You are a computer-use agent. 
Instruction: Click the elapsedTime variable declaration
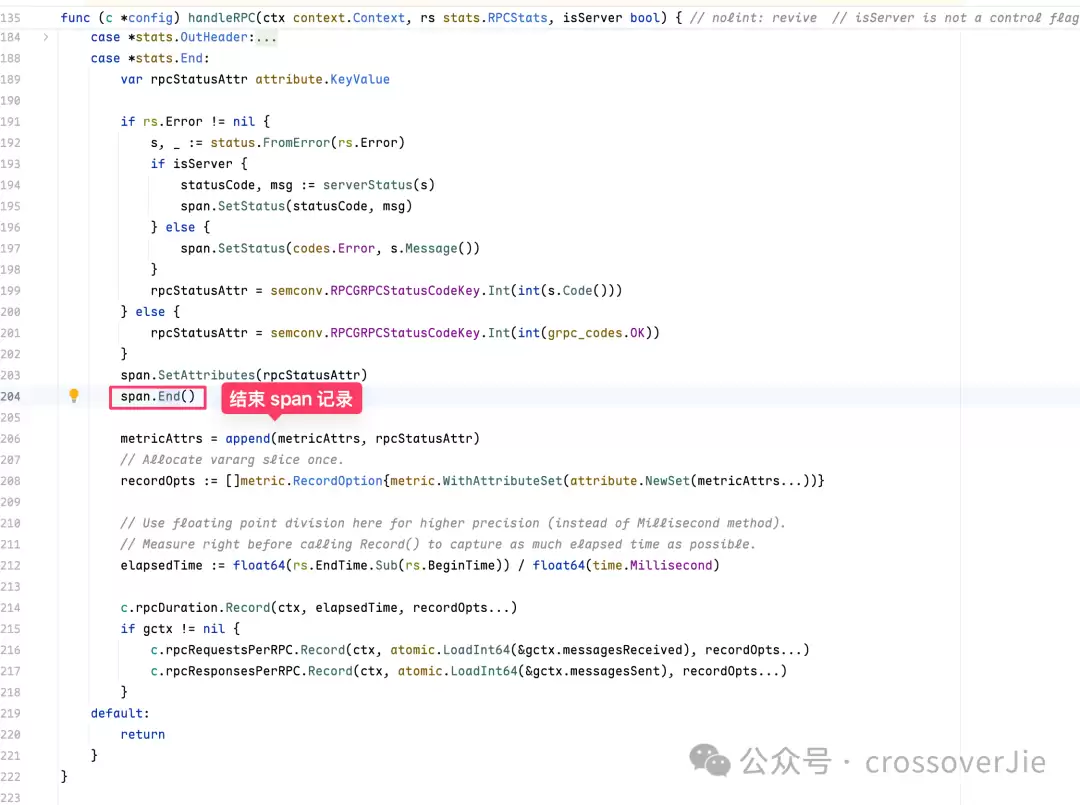pos(161,565)
